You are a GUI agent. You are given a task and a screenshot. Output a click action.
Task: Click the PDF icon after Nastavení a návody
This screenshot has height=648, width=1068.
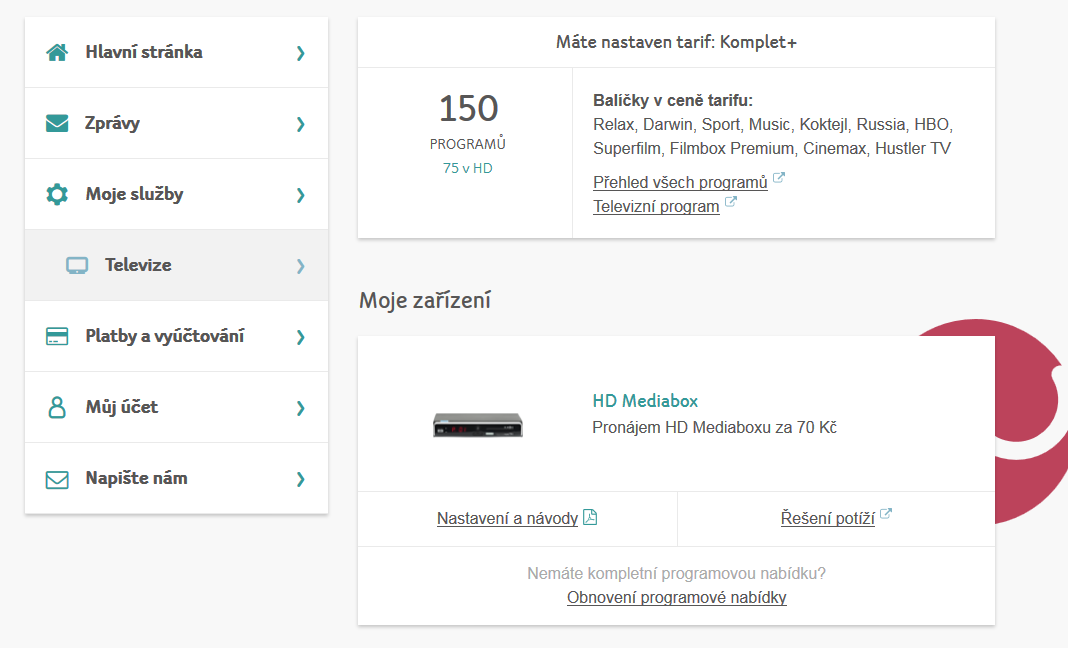pyautogui.click(x=591, y=517)
